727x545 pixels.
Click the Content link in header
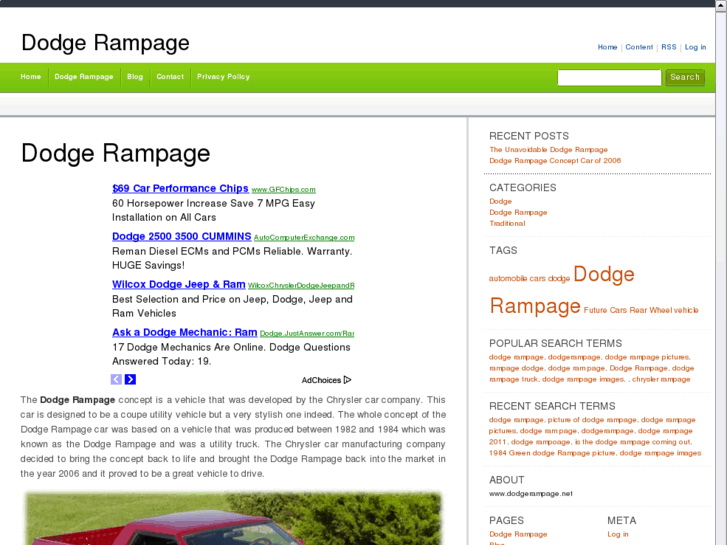point(639,47)
